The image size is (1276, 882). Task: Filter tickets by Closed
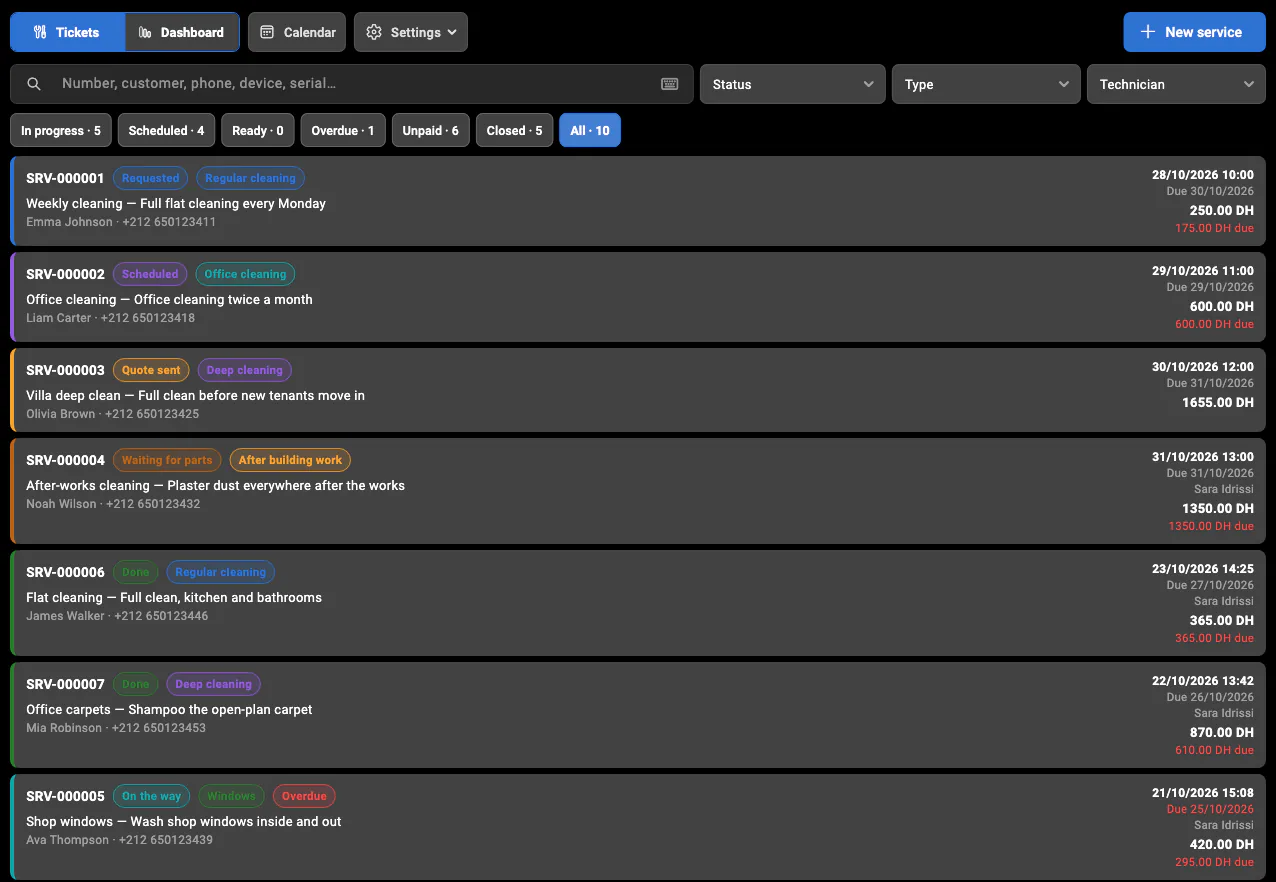point(515,130)
